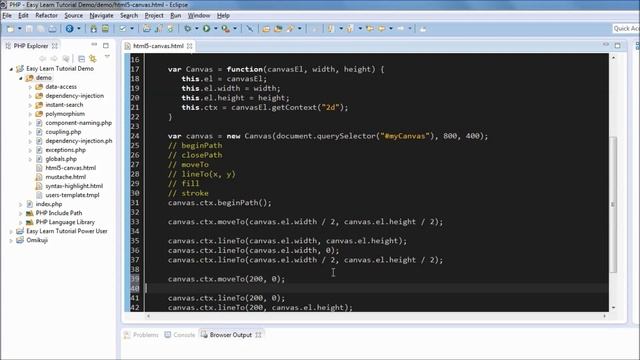The height and width of the screenshot is (360, 640).
Task: Expand the Omikuji project
Action: tap(11, 240)
